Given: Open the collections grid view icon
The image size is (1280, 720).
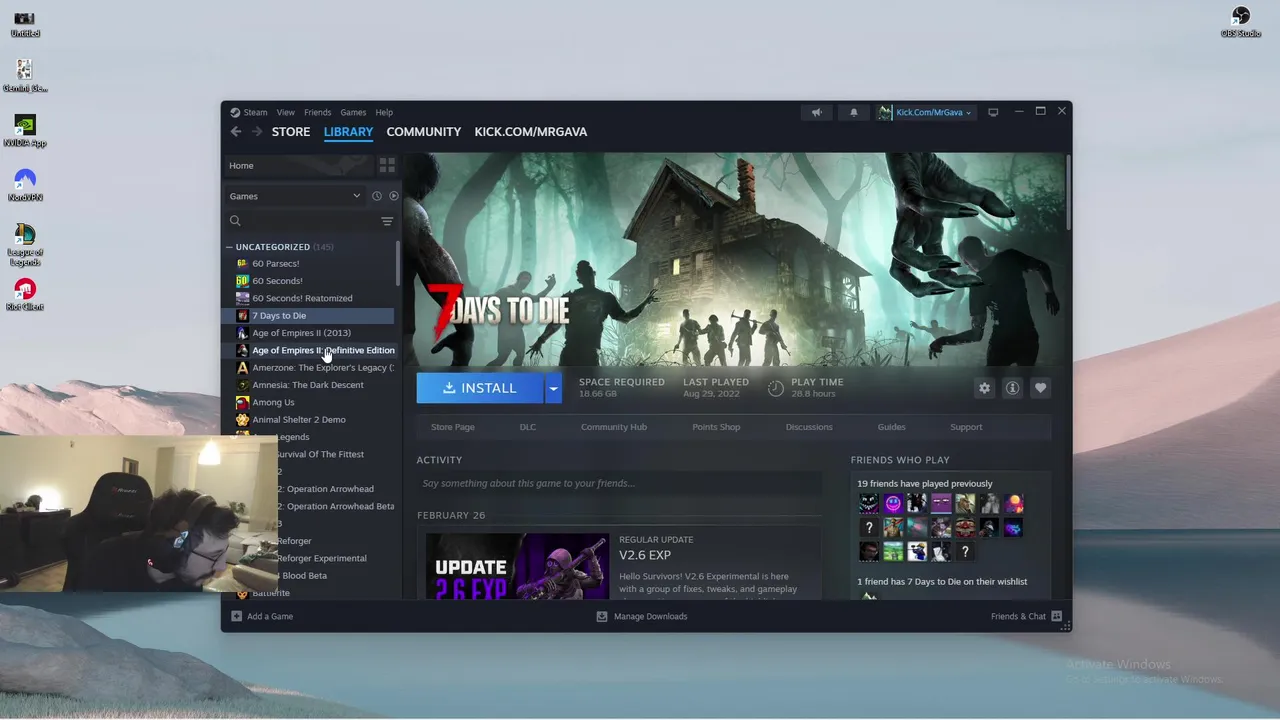Looking at the screenshot, I should click(387, 165).
